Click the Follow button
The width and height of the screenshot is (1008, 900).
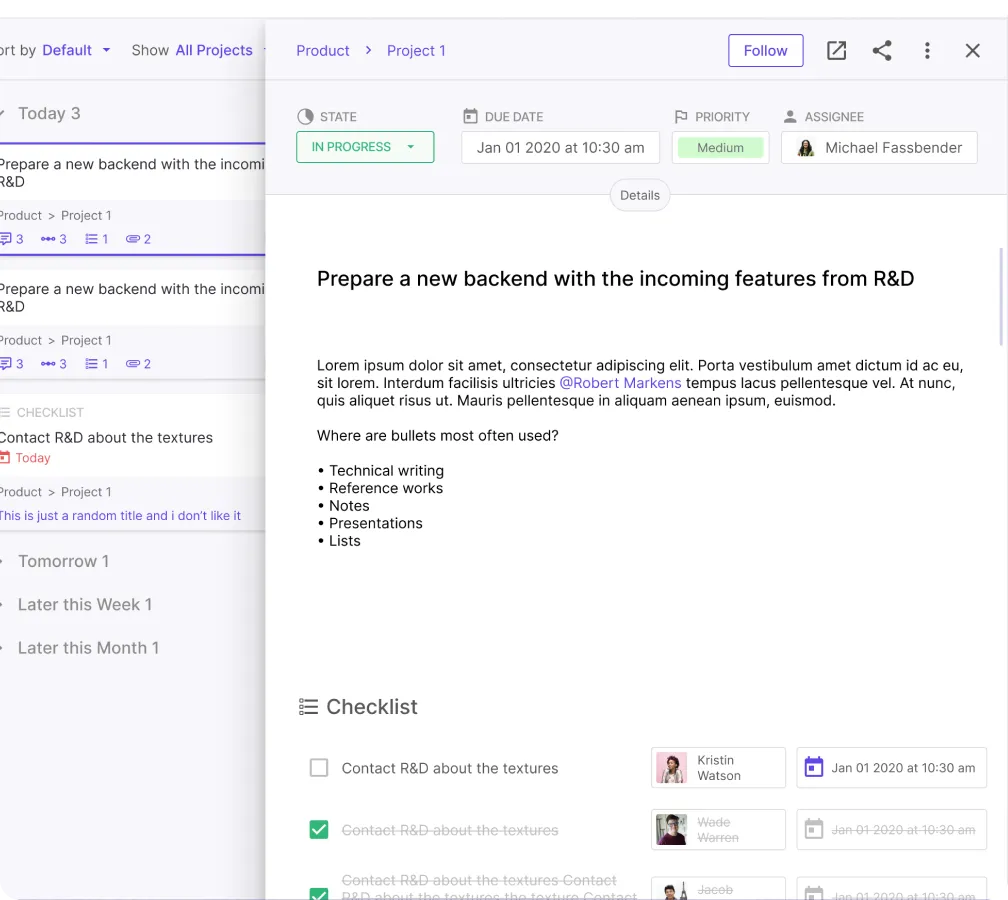pos(765,50)
